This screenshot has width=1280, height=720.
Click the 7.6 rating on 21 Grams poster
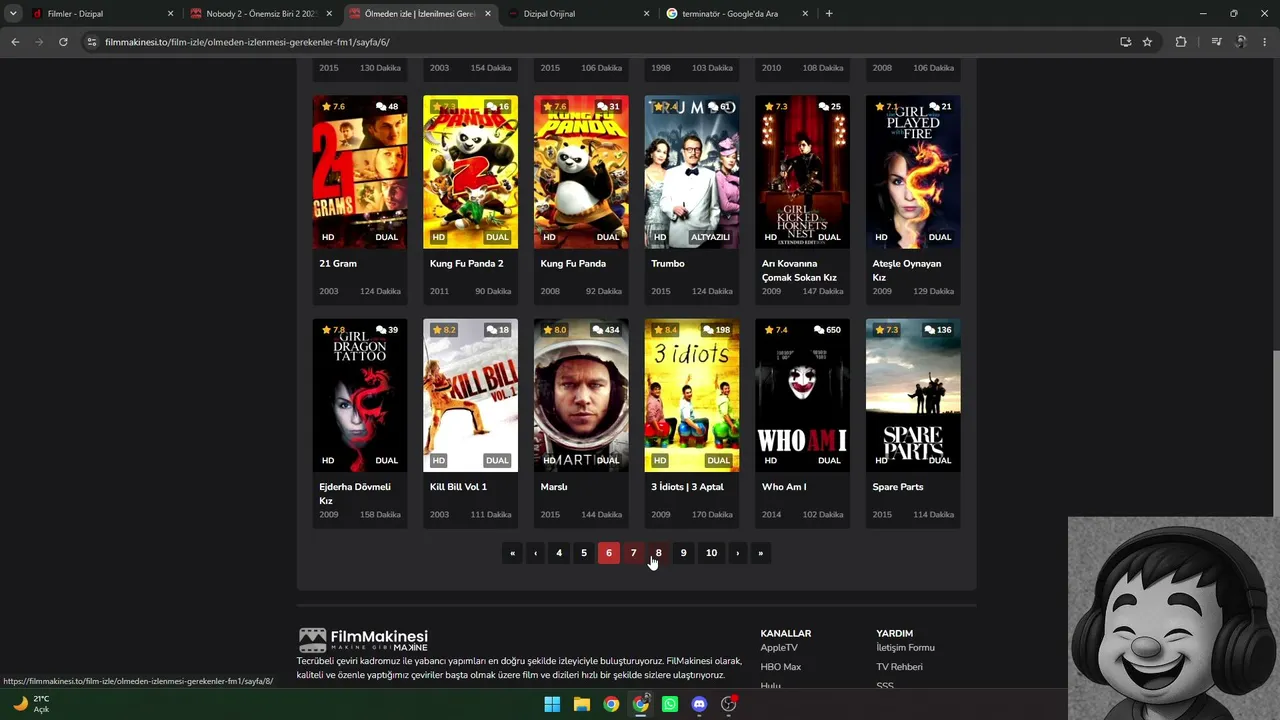point(333,107)
